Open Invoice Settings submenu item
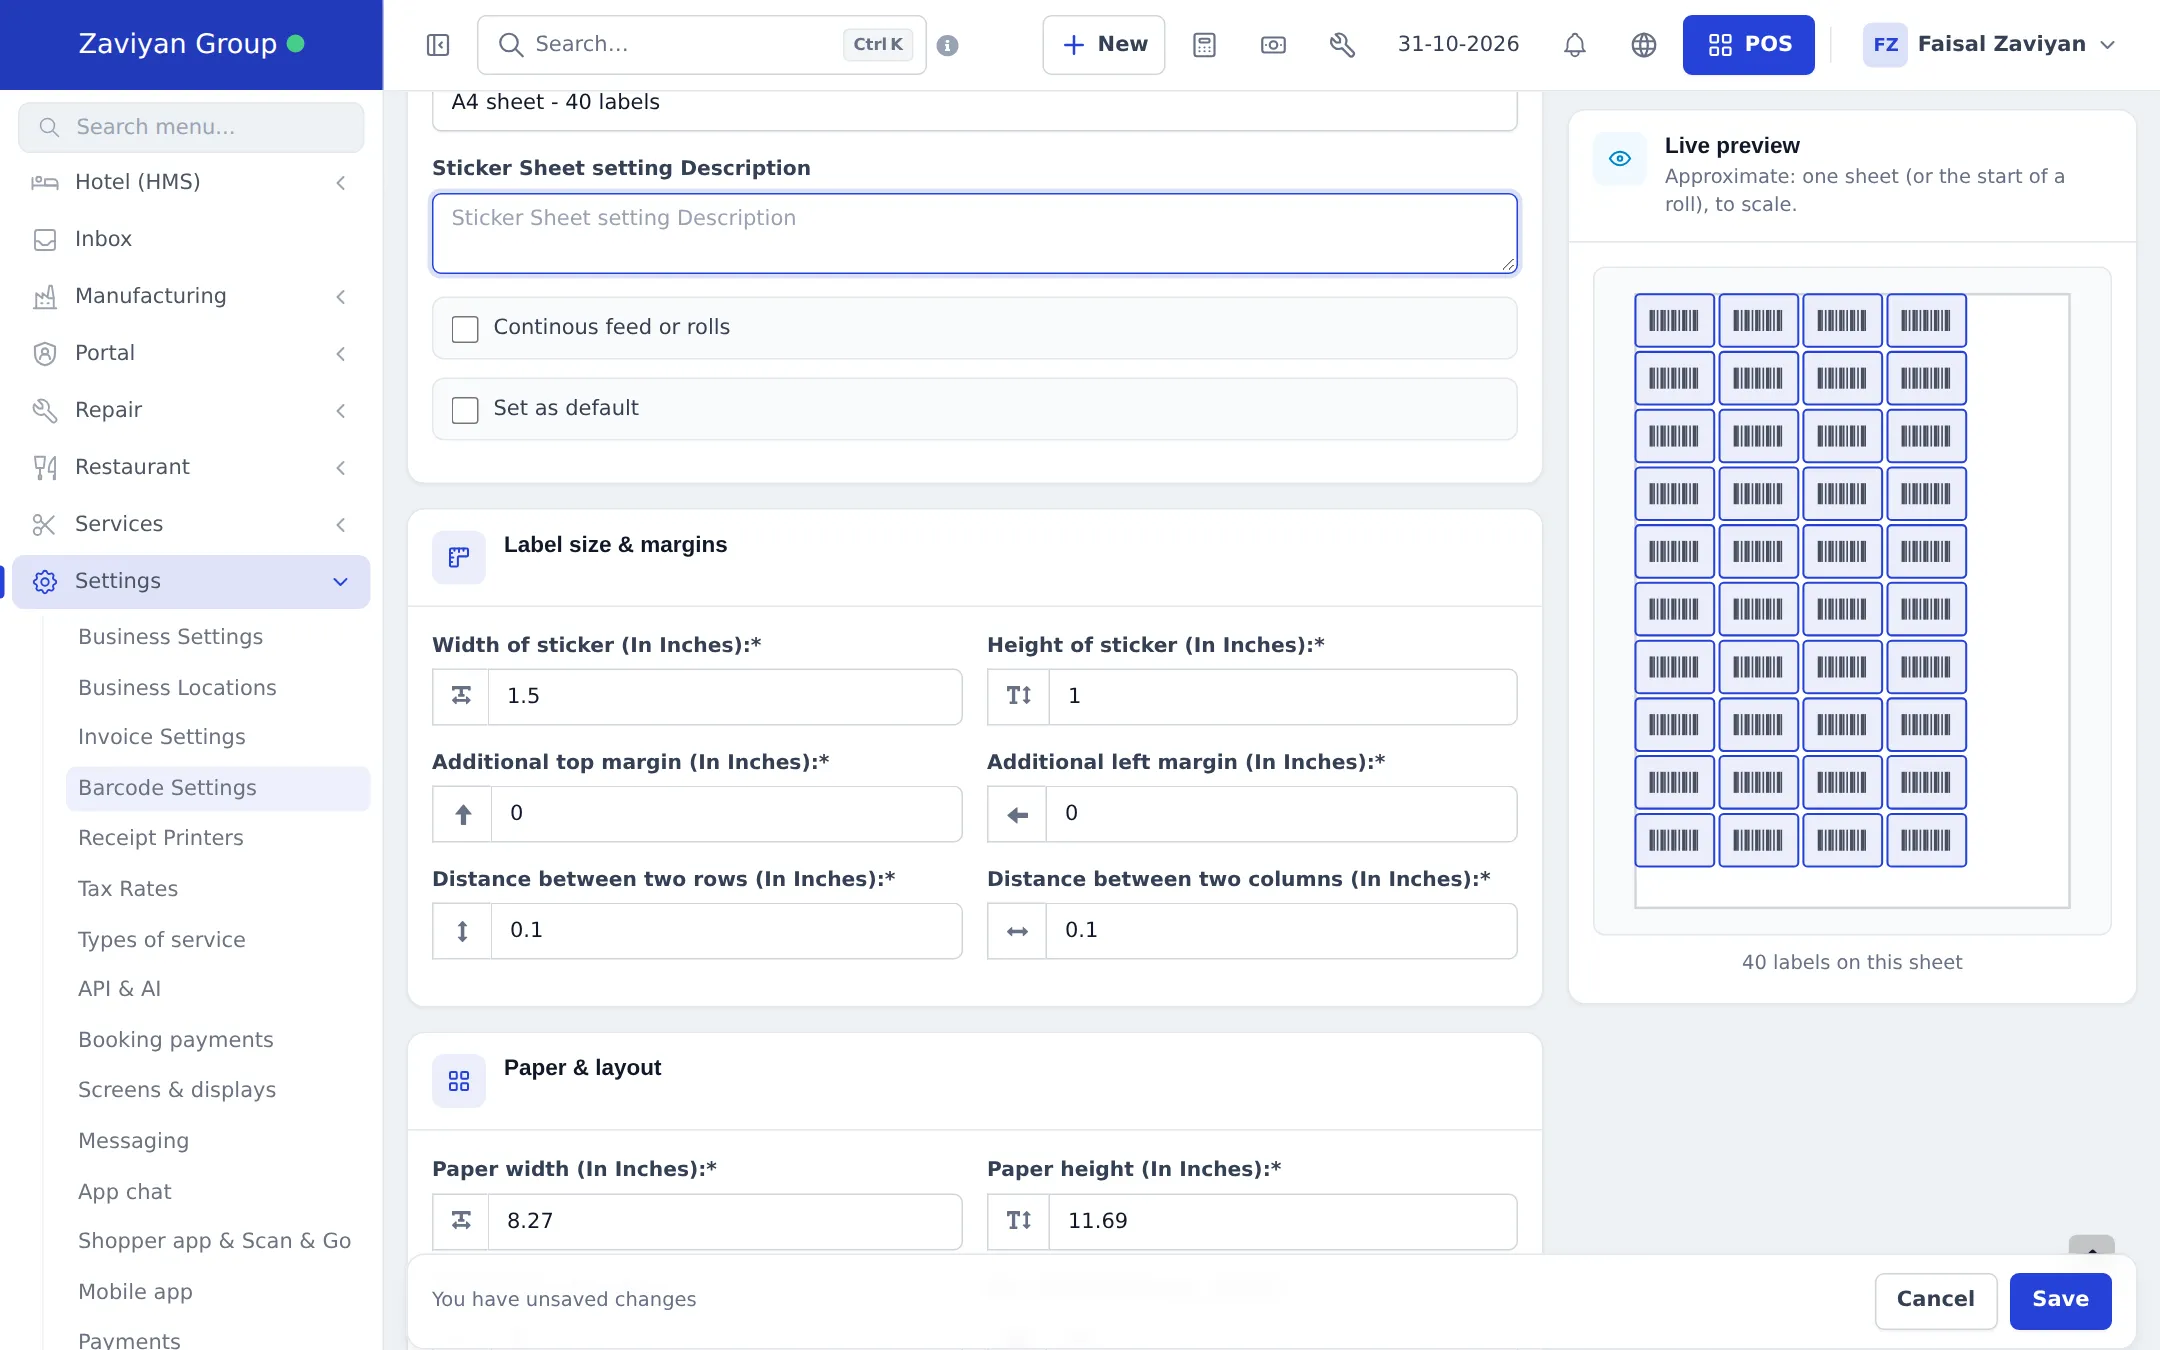This screenshot has height=1350, width=2160. [x=162, y=737]
